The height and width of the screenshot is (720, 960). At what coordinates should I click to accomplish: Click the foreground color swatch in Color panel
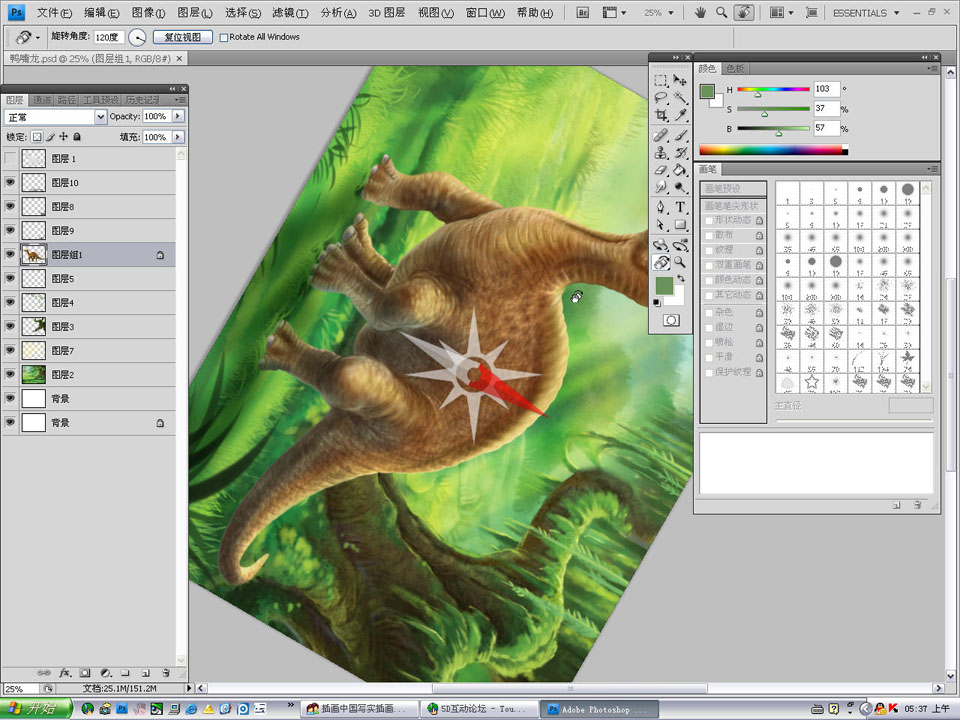point(707,91)
